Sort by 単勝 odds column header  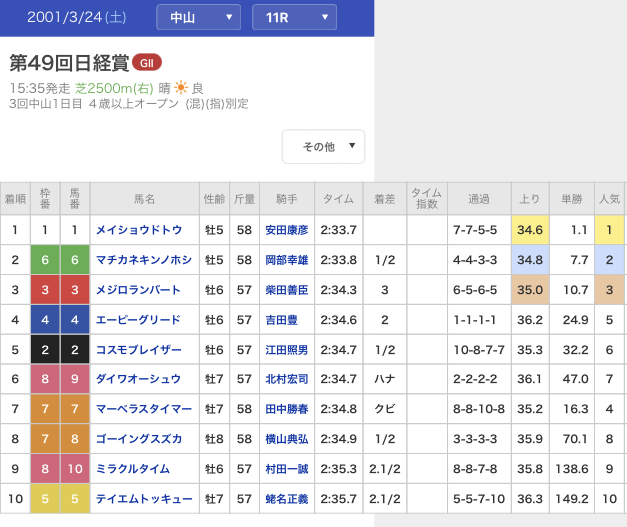[x=572, y=199]
